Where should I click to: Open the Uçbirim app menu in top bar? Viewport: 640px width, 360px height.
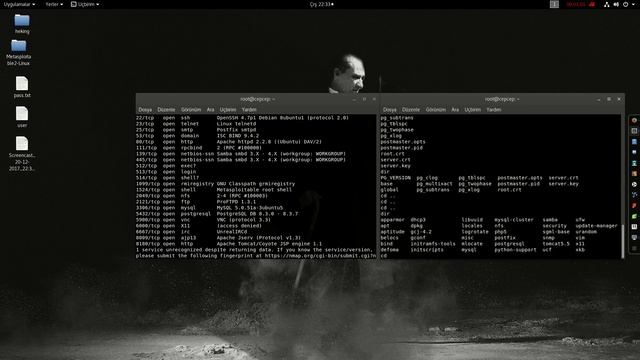tap(85, 4)
